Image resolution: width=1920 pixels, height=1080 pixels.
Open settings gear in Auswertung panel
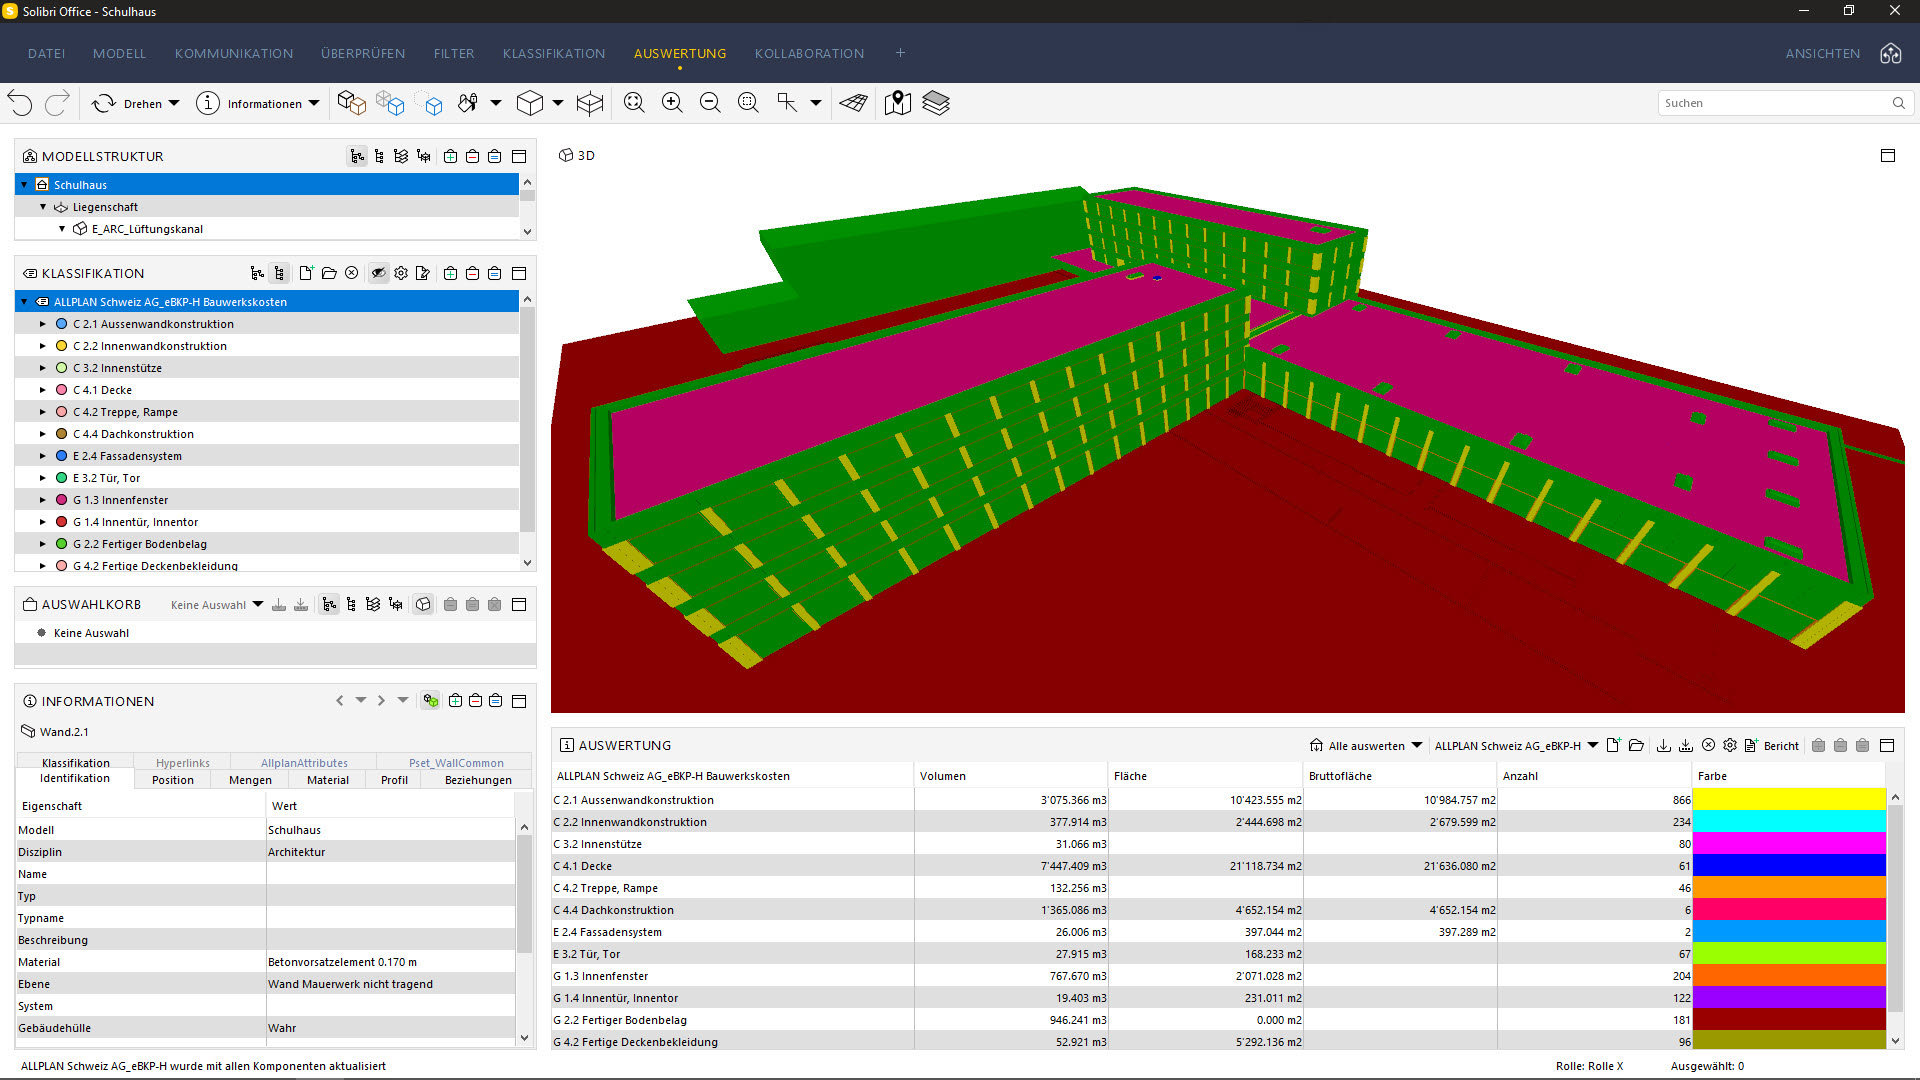tap(1730, 745)
